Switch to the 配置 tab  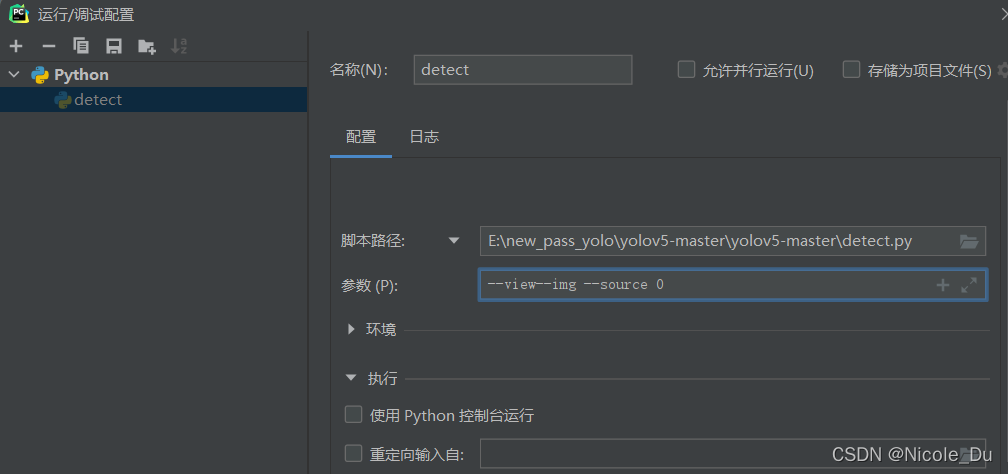361,137
